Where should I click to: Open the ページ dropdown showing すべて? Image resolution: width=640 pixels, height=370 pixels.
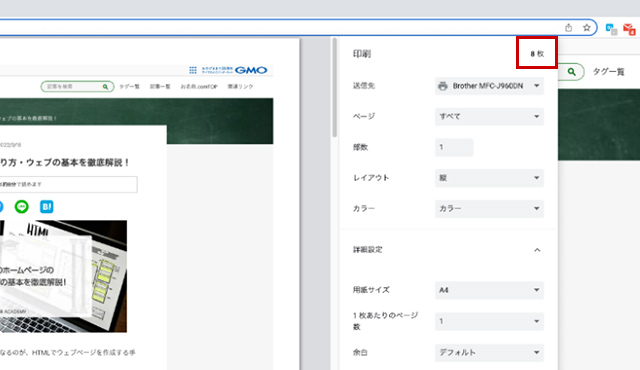489,117
